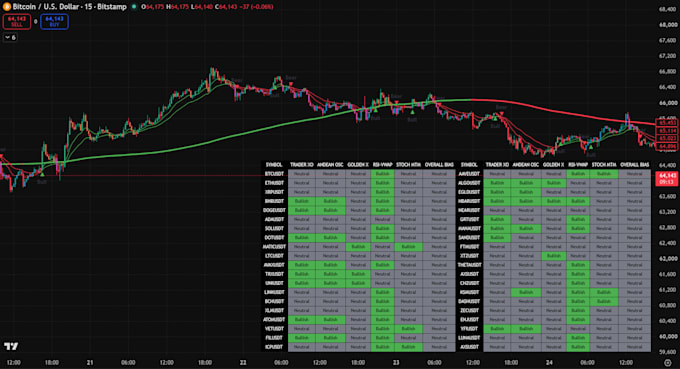The image size is (680, 369).
Task: Click SANDUSDT TRADER XD Bullish cell
Action: tap(497, 238)
